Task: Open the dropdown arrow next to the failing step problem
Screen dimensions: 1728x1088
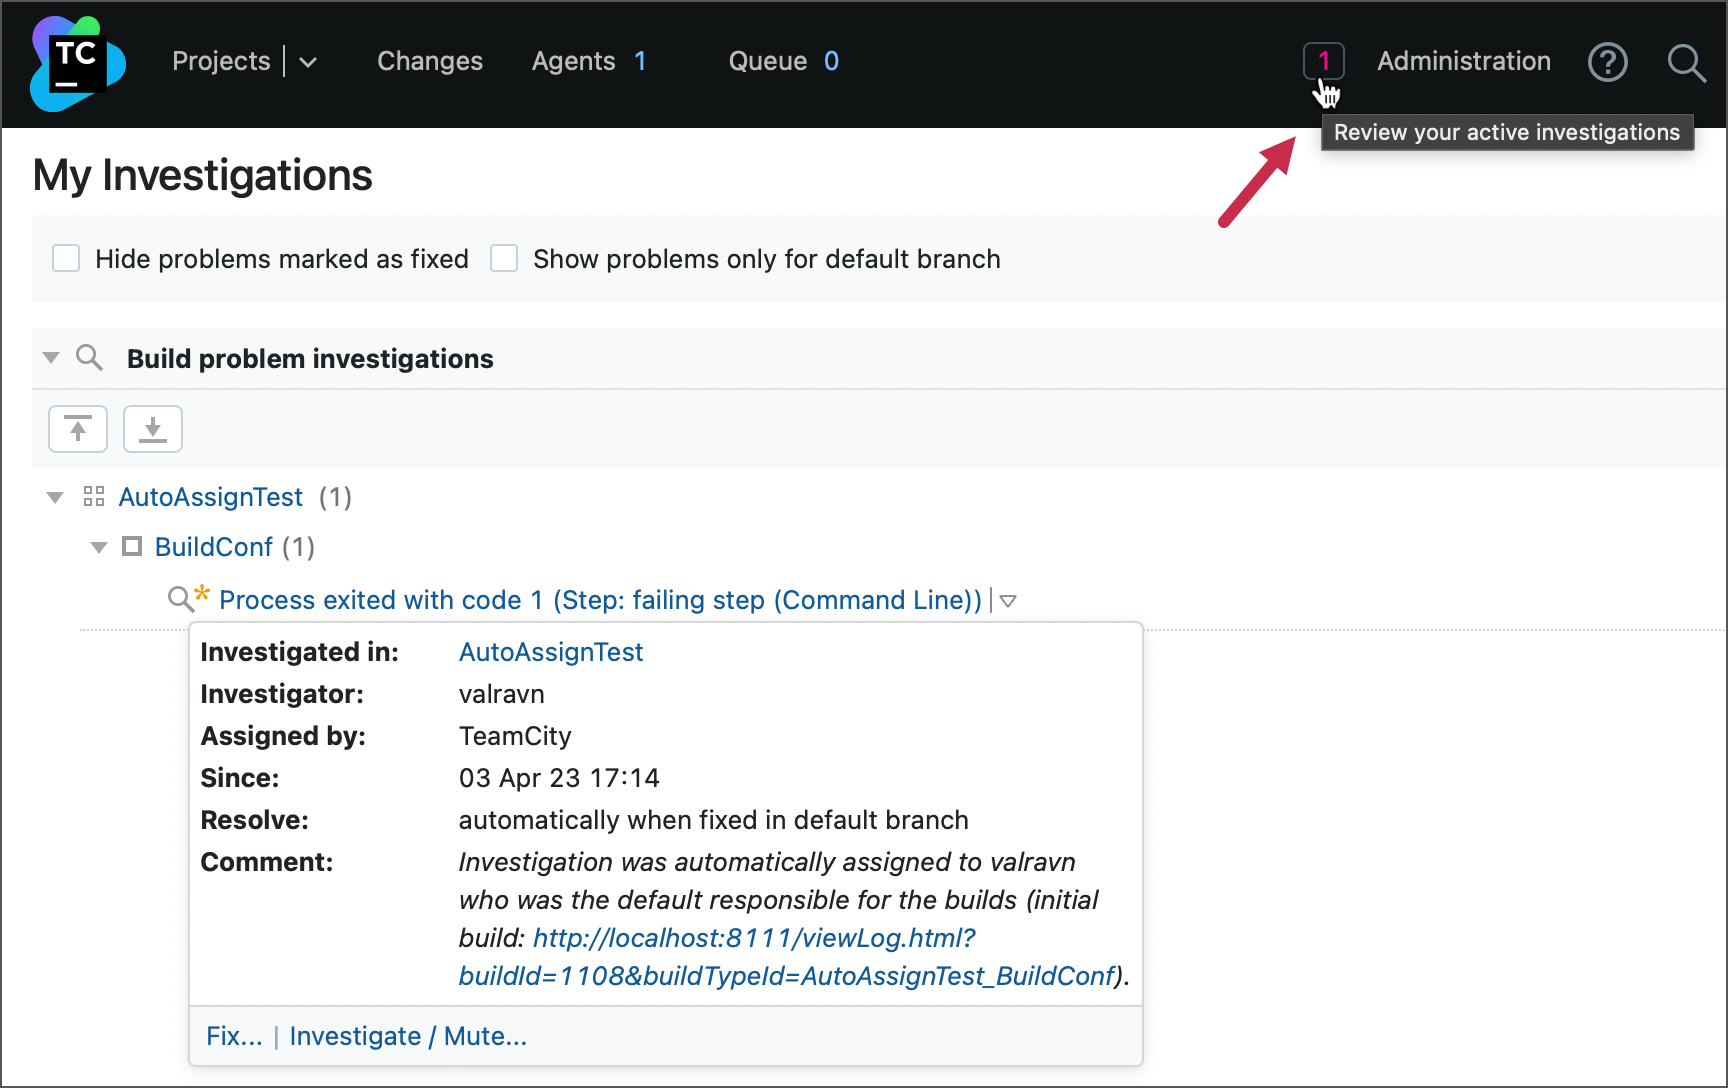Action: coord(1009,600)
